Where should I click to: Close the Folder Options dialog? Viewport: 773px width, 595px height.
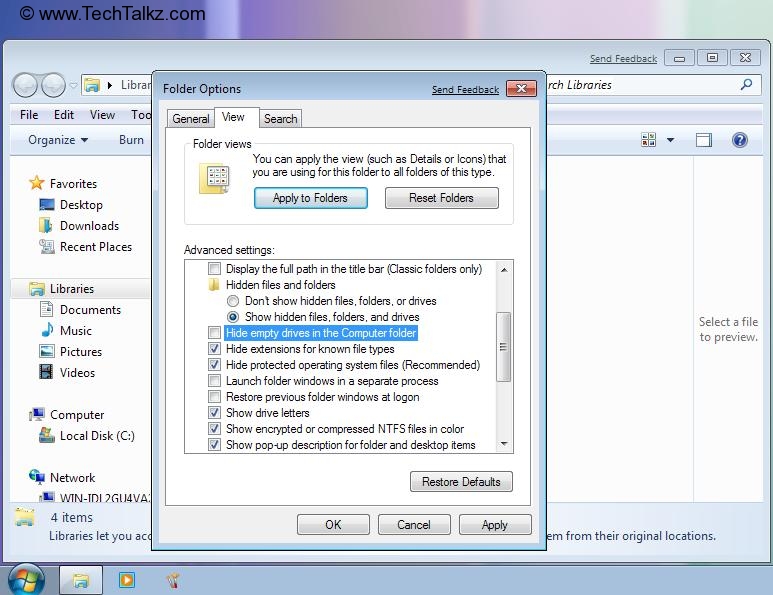coord(521,89)
